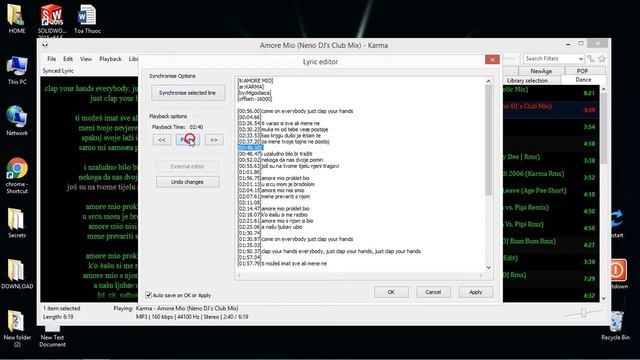Click OK in Lyric editor

click(x=391, y=292)
